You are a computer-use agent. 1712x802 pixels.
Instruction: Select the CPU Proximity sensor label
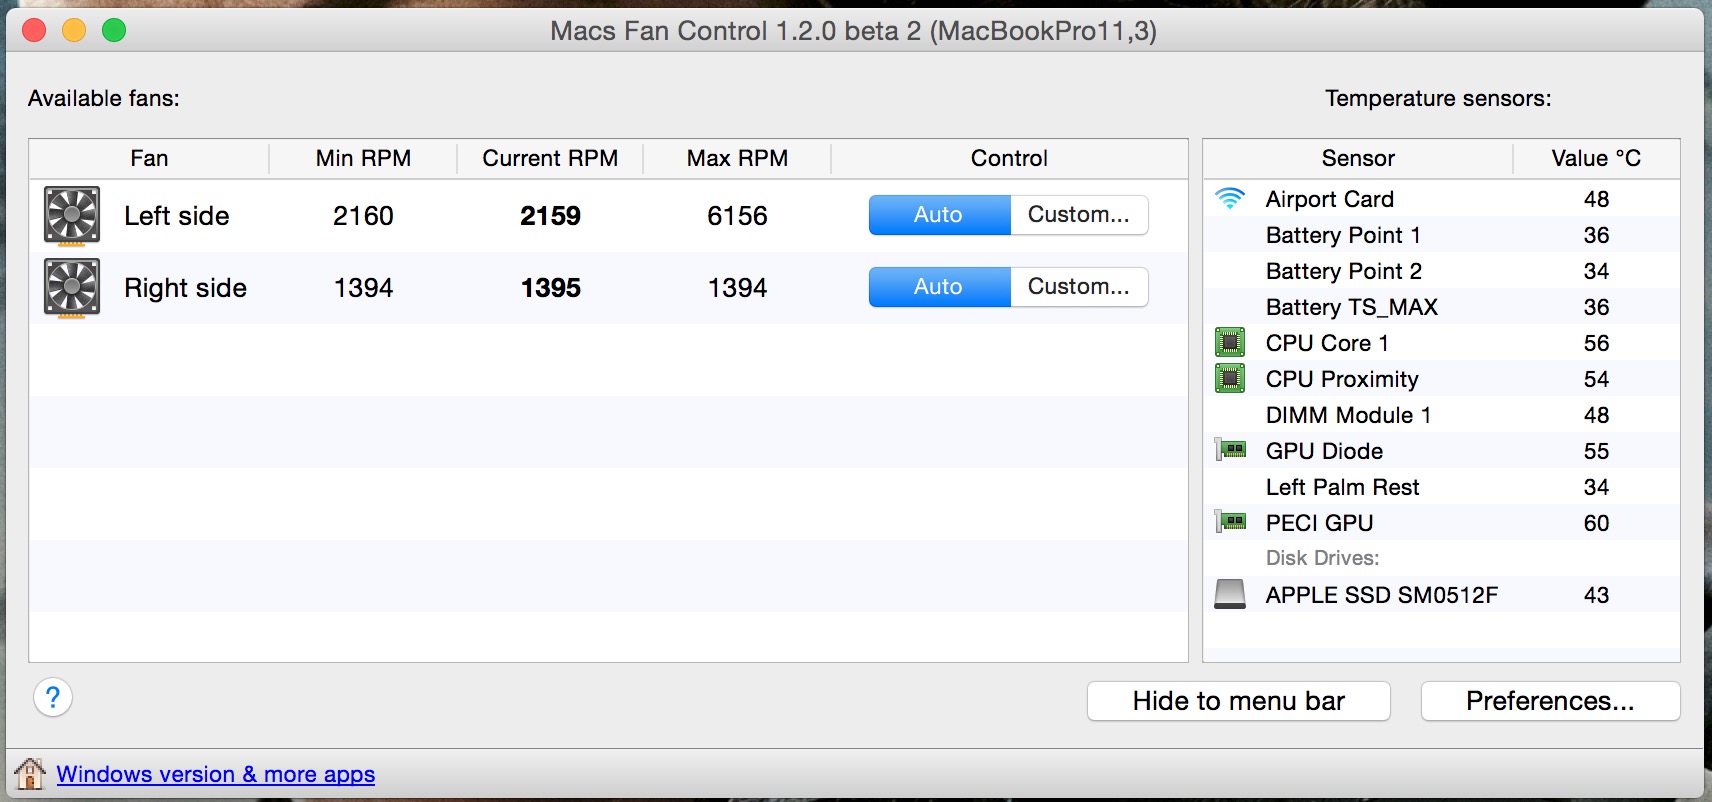pyautogui.click(x=1342, y=379)
